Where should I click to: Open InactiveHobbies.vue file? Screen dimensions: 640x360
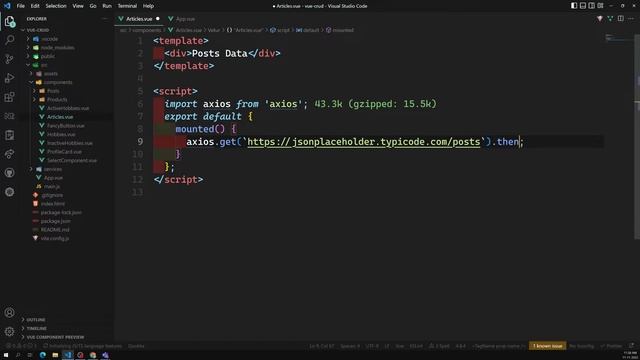coord(70,143)
